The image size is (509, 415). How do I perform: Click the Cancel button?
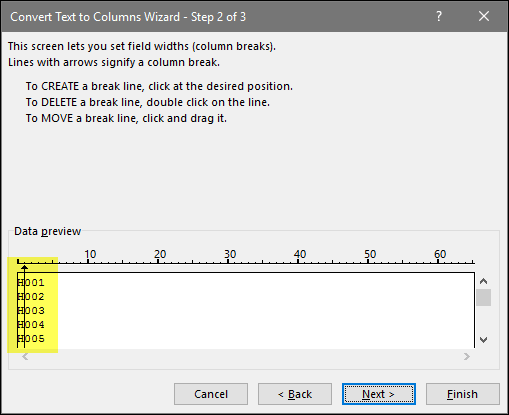click(x=211, y=394)
